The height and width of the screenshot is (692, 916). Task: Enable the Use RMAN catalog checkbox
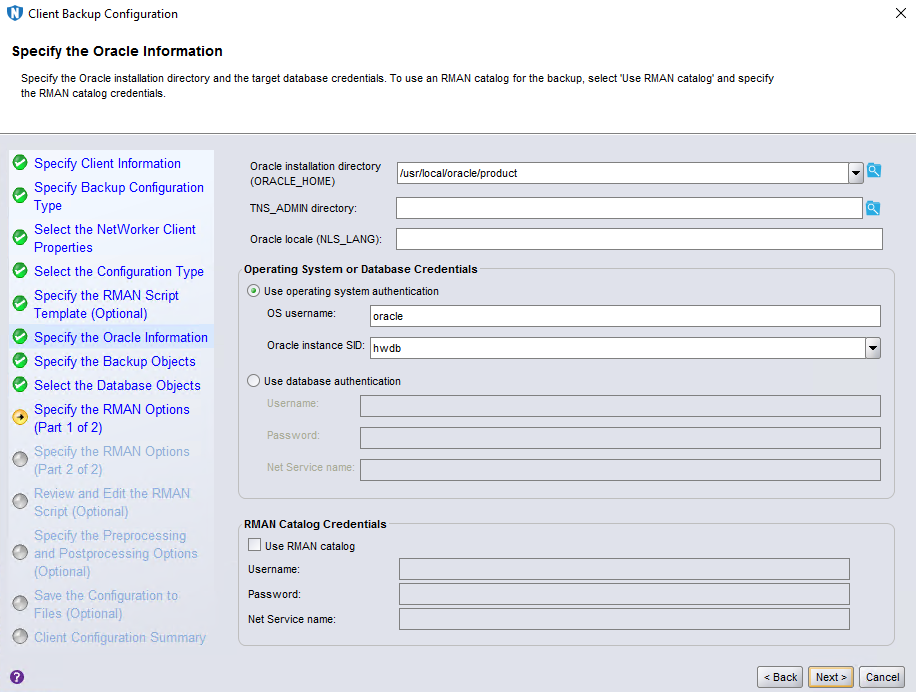tap(254, 546)
